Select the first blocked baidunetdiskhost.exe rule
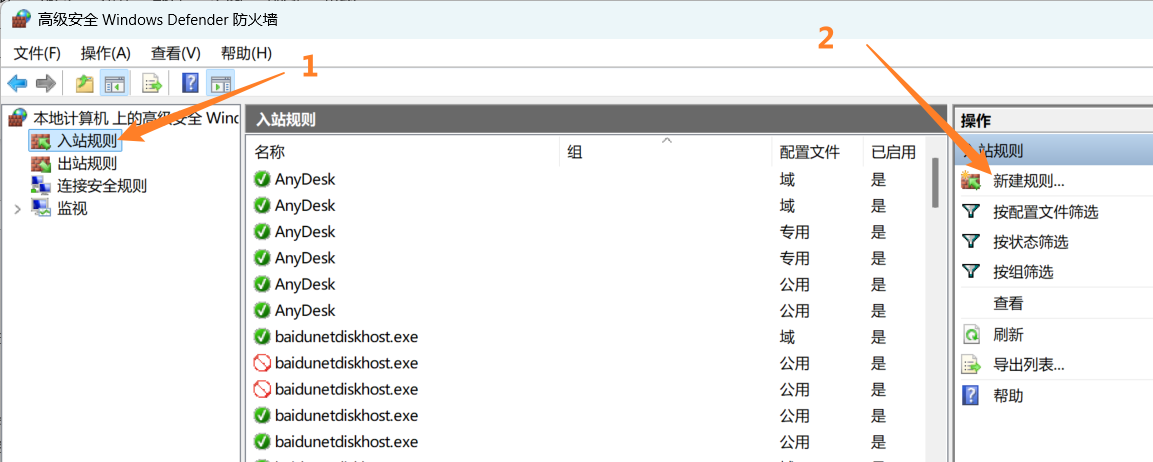Screen dimensions: 1153x462 346,363
